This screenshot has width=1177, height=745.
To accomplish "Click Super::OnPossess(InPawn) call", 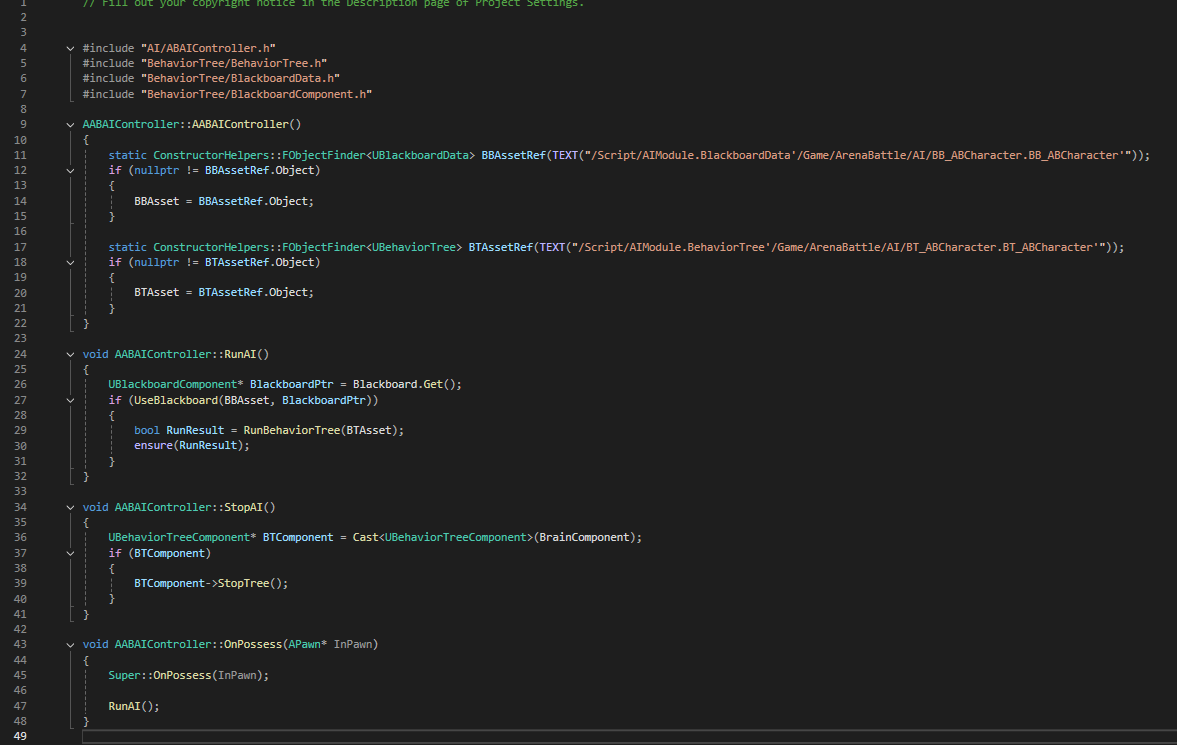I will 188,675.
